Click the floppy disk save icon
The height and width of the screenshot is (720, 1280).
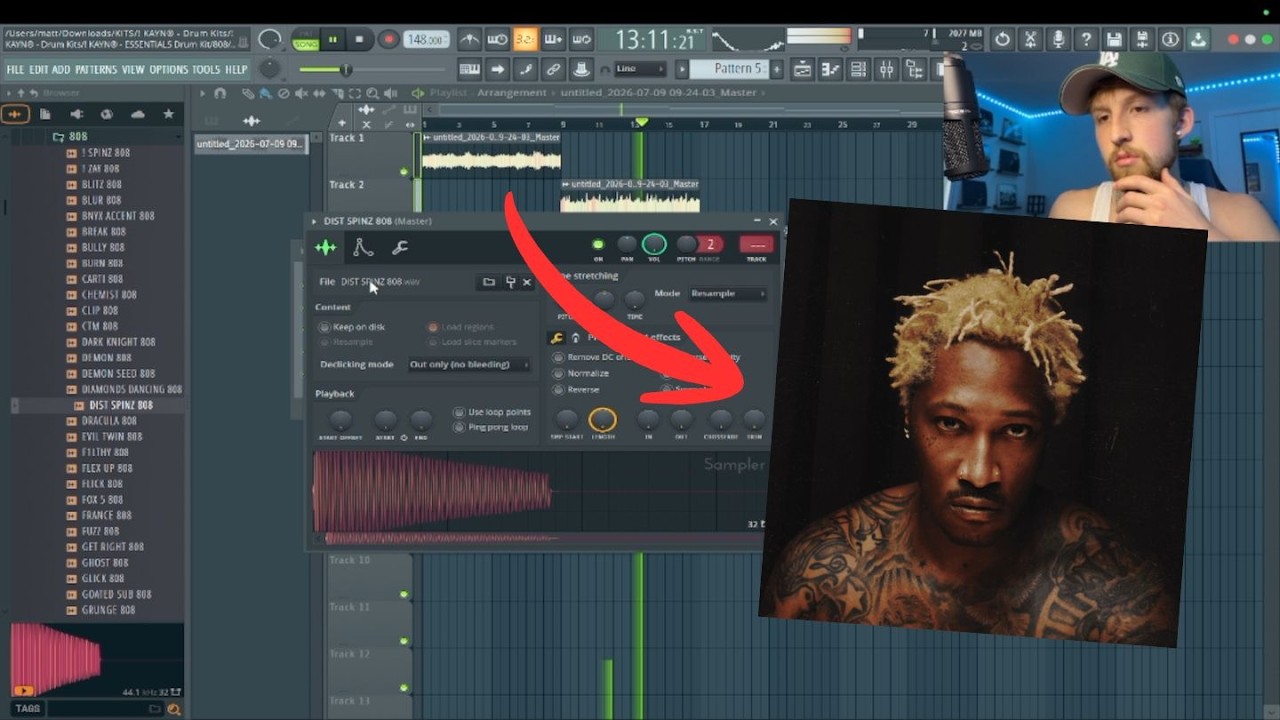click(1114, 40)
